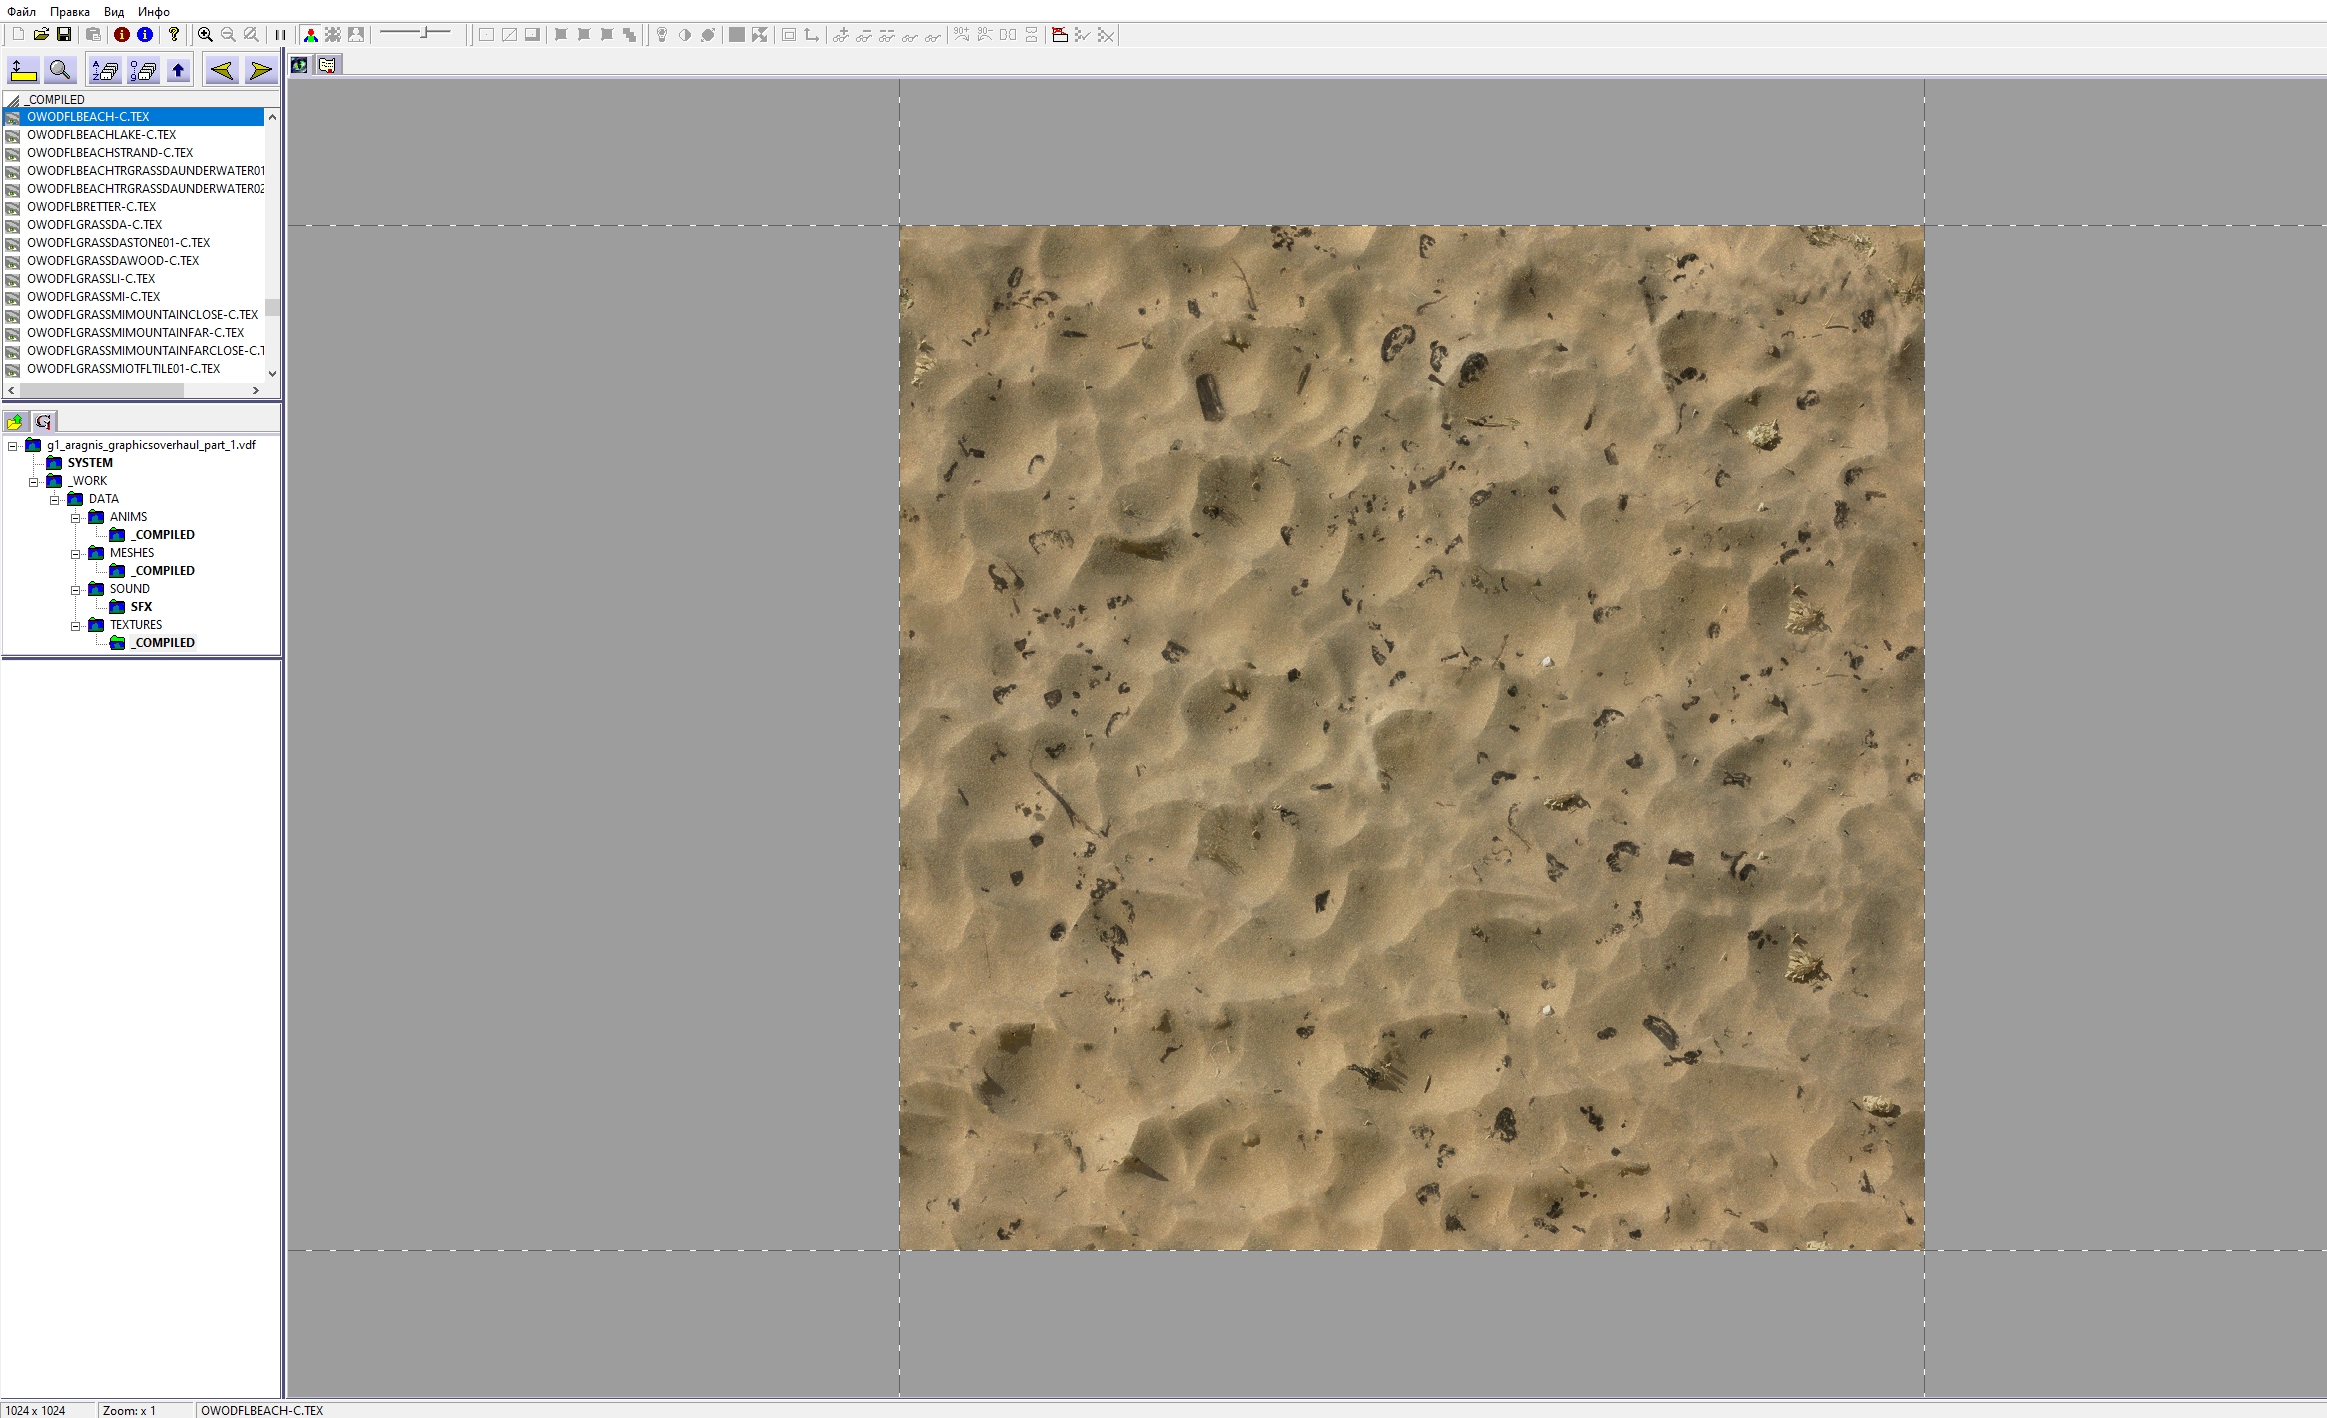
Task: Open the Файл menu
Action: (21, 11)
